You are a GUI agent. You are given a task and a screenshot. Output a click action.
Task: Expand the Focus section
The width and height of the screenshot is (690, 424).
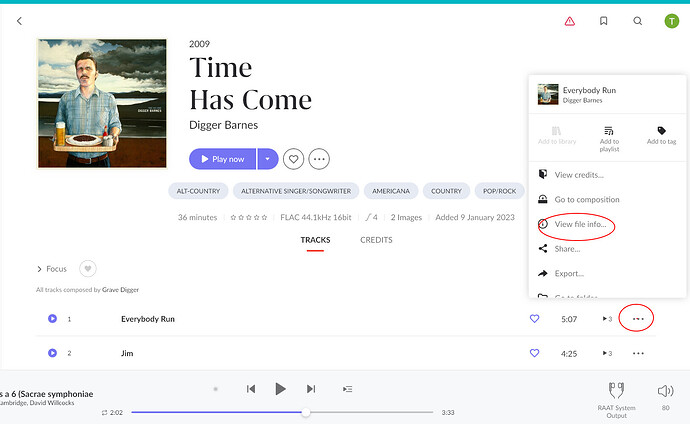pos(52,269)
